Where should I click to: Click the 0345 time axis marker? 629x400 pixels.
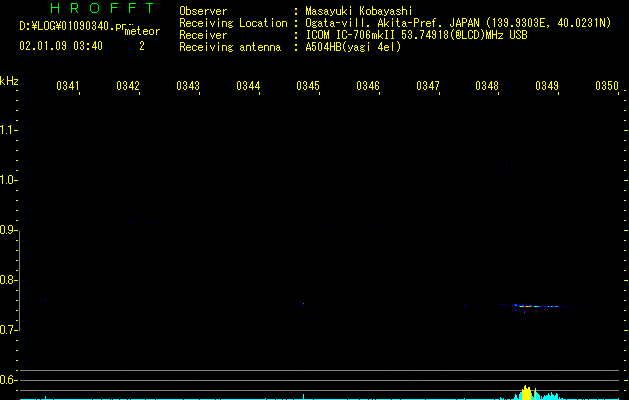coord(308,85)
